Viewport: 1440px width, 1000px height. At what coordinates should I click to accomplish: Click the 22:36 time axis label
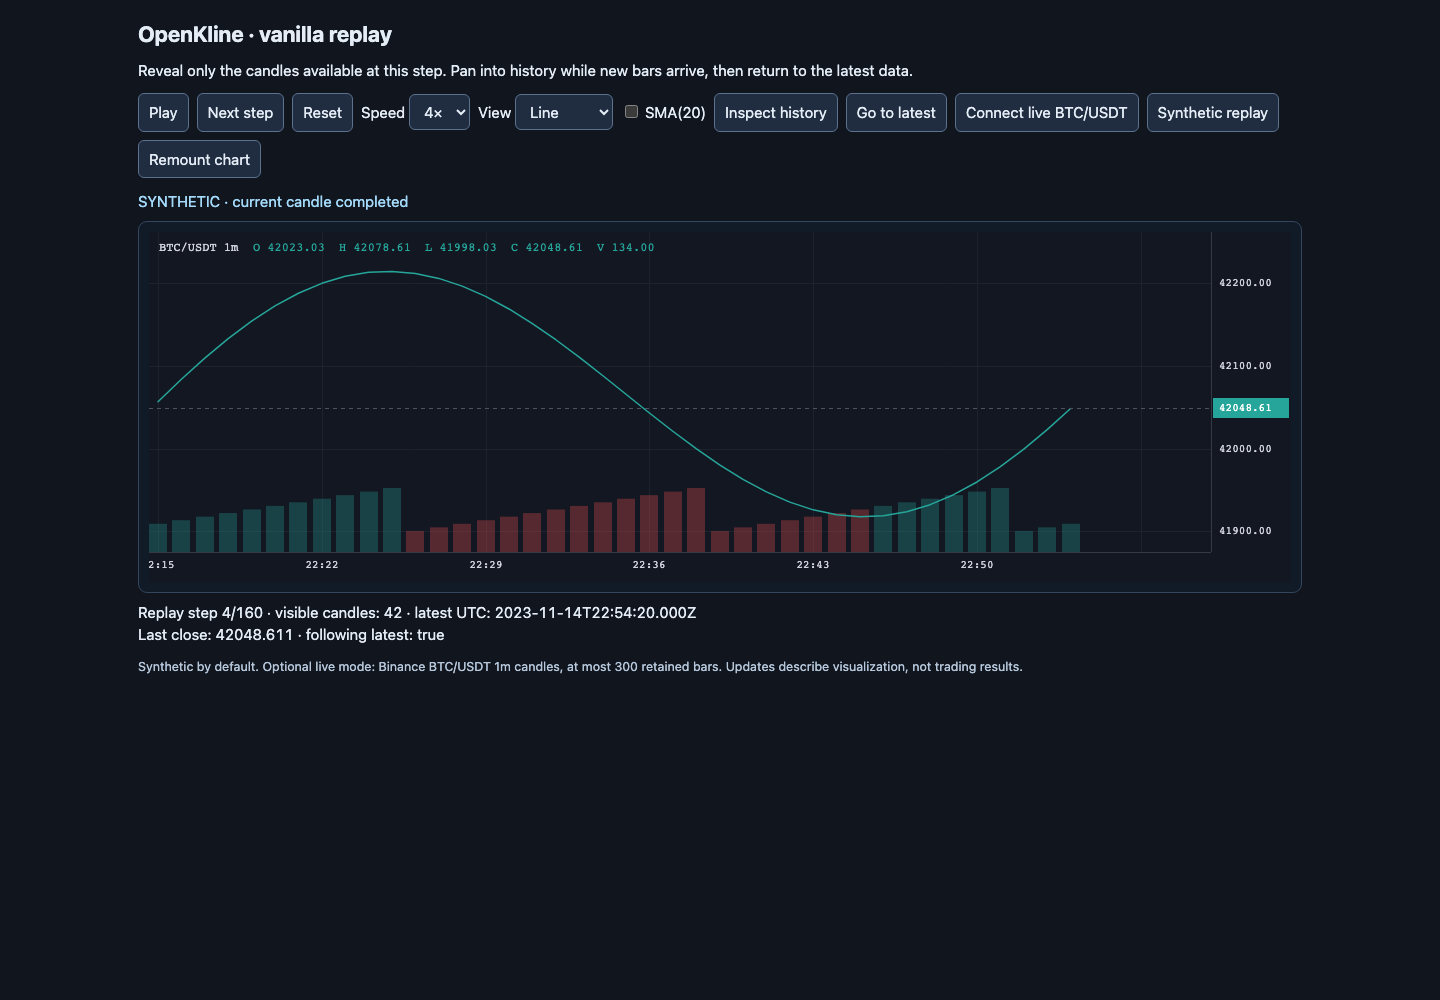[649, 565]
